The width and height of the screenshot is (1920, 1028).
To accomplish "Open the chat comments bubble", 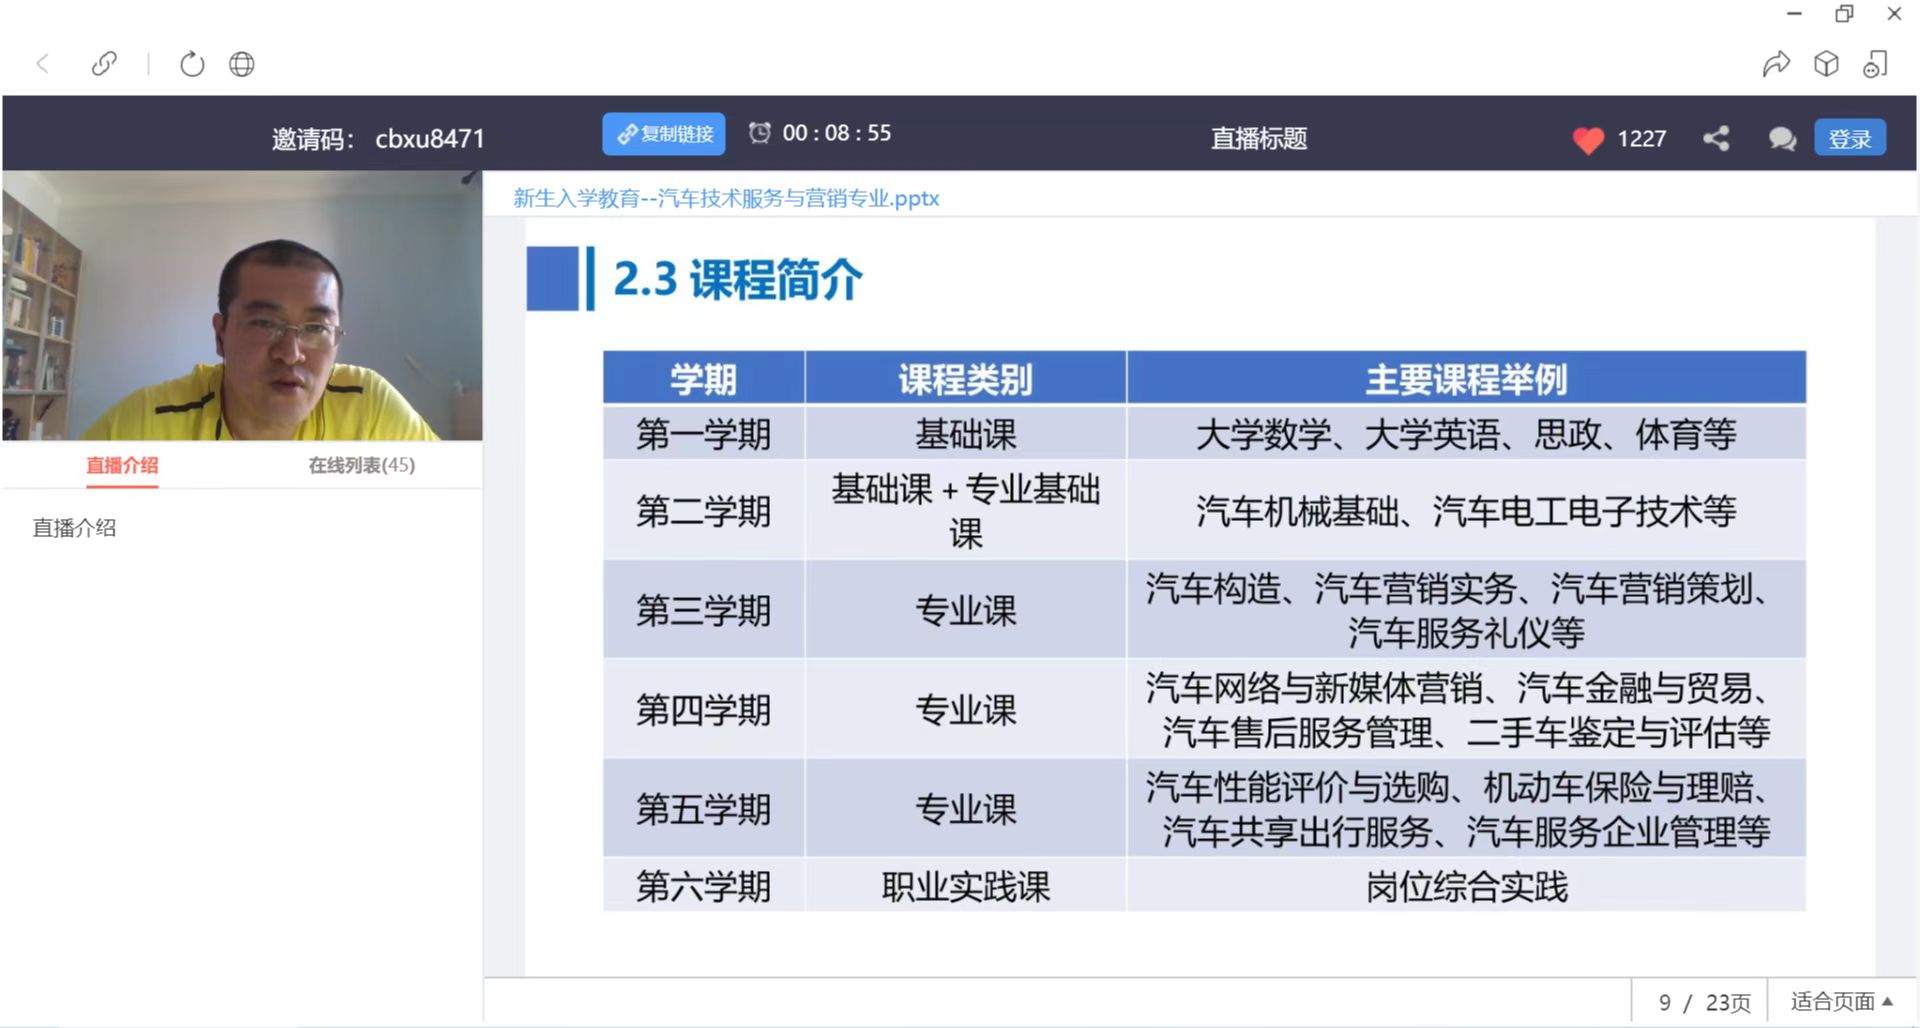I will click(1782, 139).
